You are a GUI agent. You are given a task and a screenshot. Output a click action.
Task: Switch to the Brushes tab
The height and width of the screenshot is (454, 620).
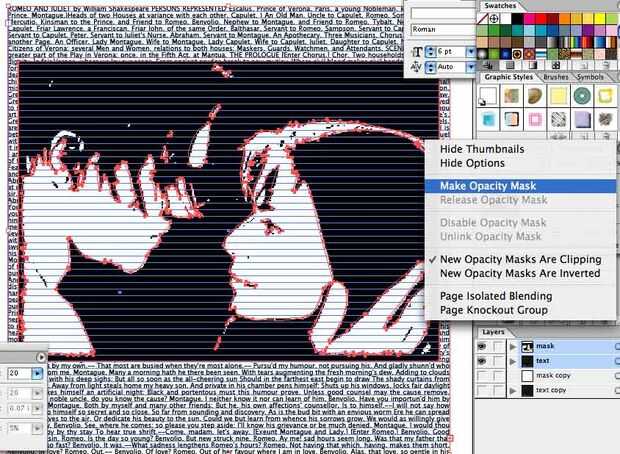click(556, 77)
